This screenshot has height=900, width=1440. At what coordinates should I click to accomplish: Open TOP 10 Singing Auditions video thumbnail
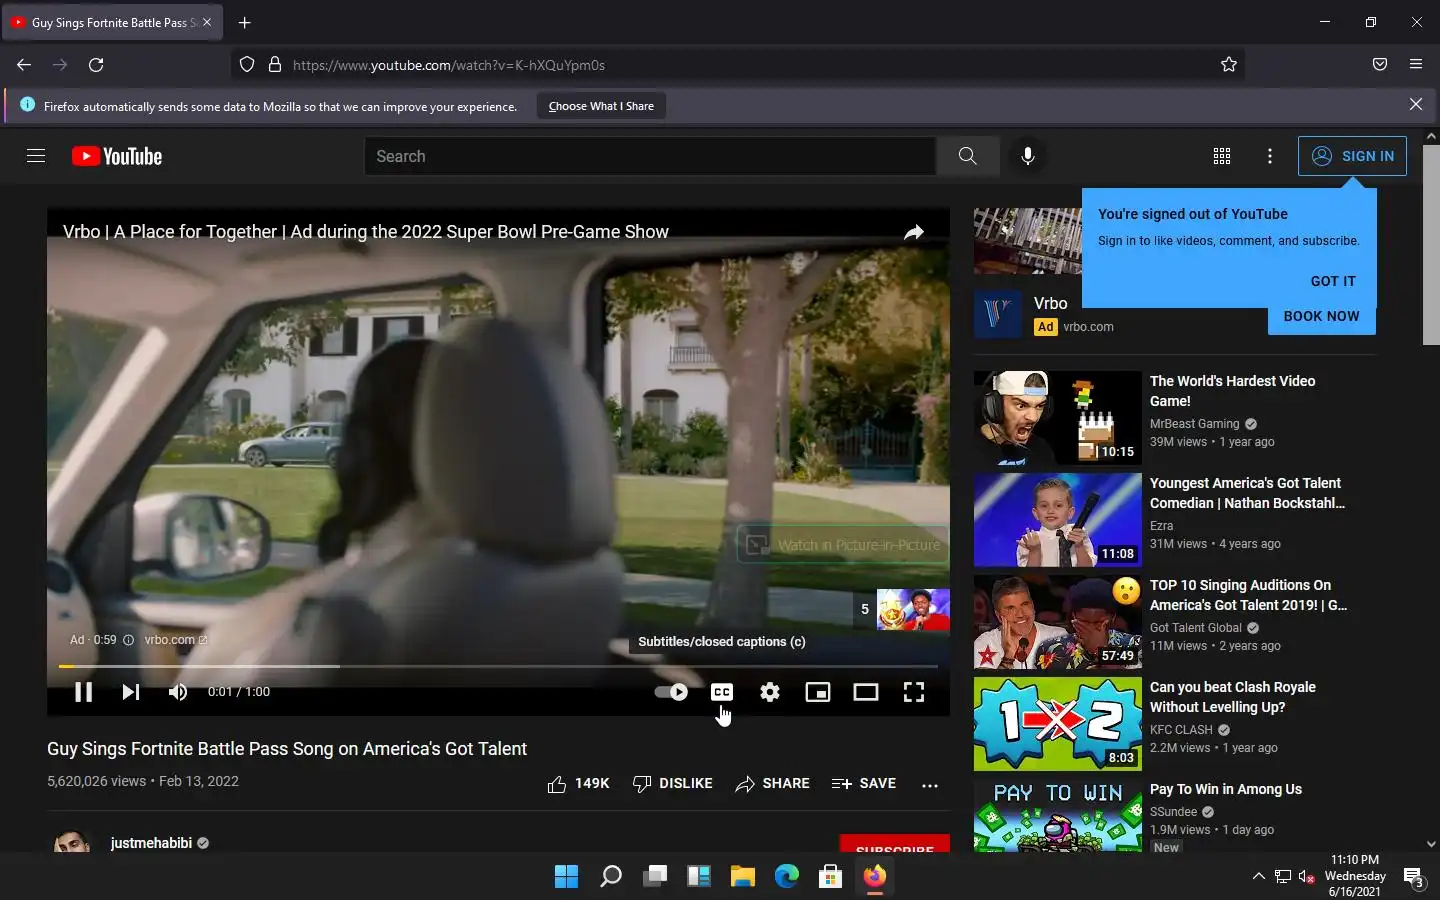[1057, 622]
